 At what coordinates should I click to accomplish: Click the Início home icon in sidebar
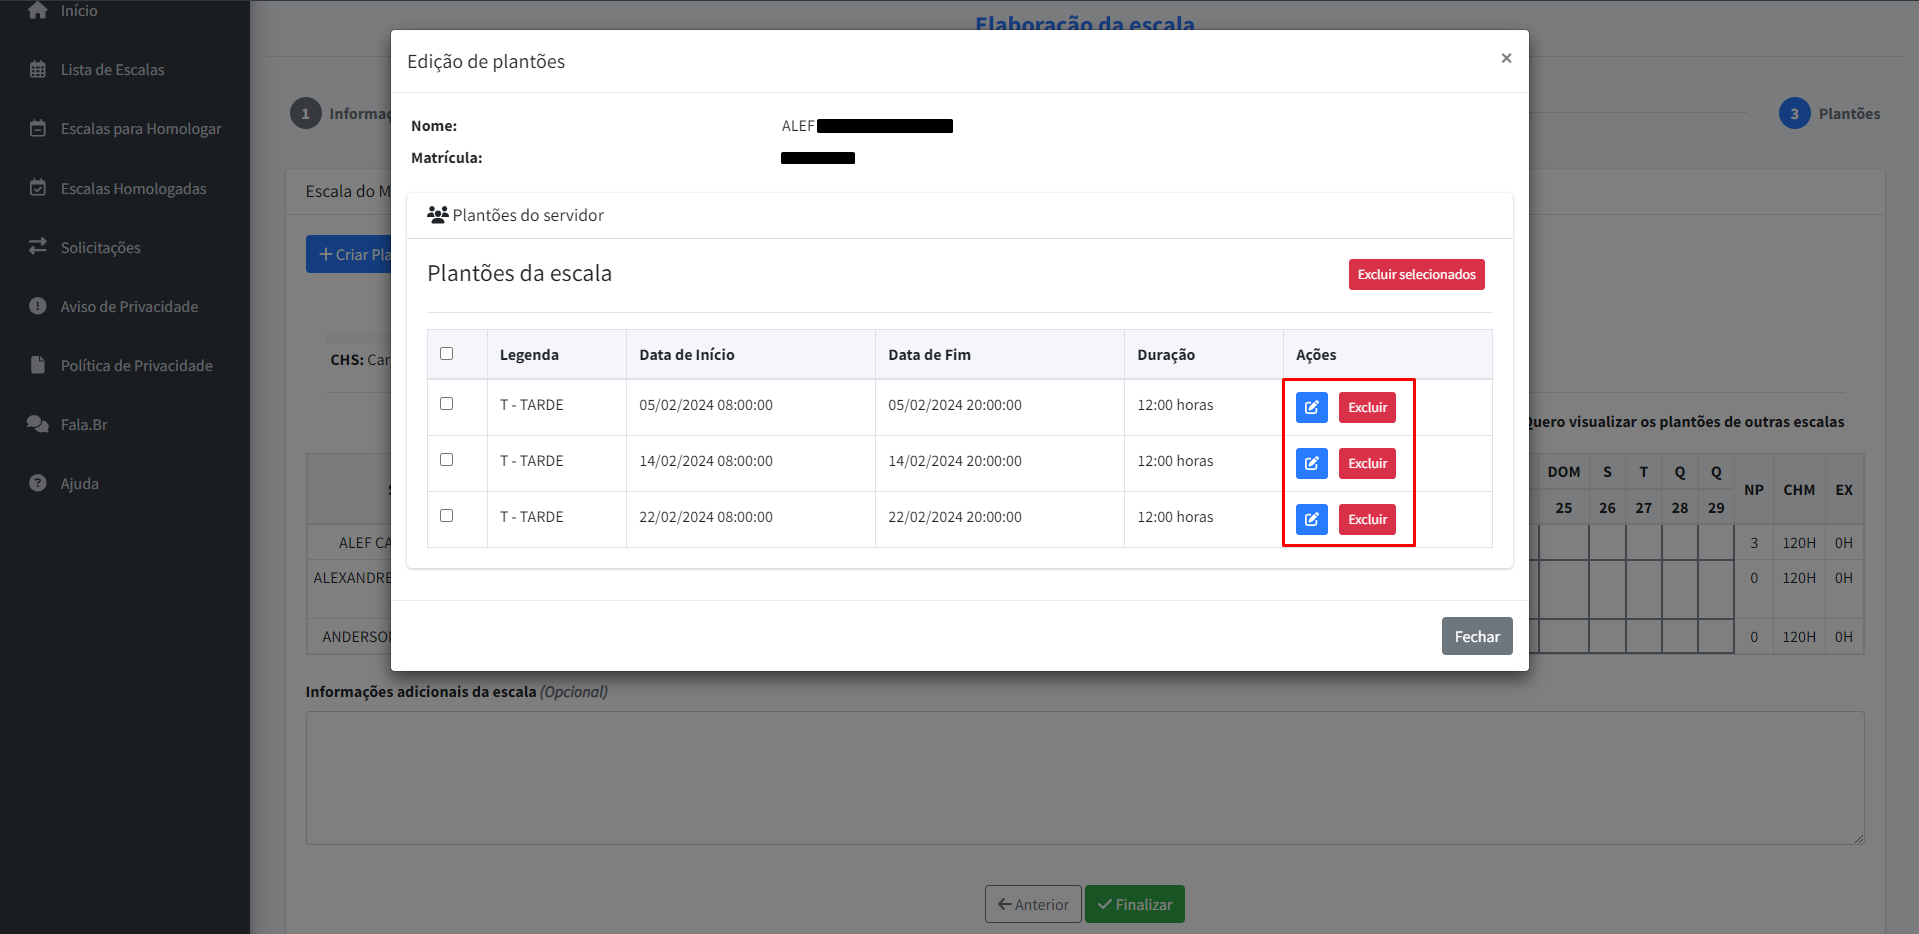[x=38, y=10]
